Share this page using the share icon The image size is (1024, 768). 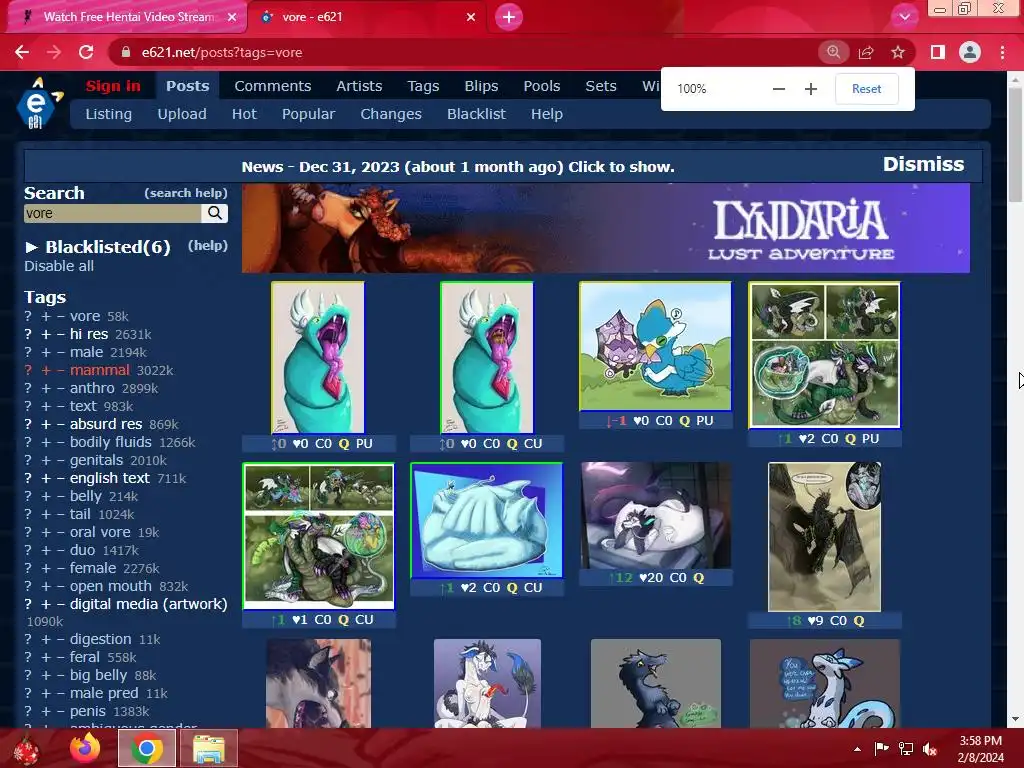pyautogui.click(x=866, y=52)
